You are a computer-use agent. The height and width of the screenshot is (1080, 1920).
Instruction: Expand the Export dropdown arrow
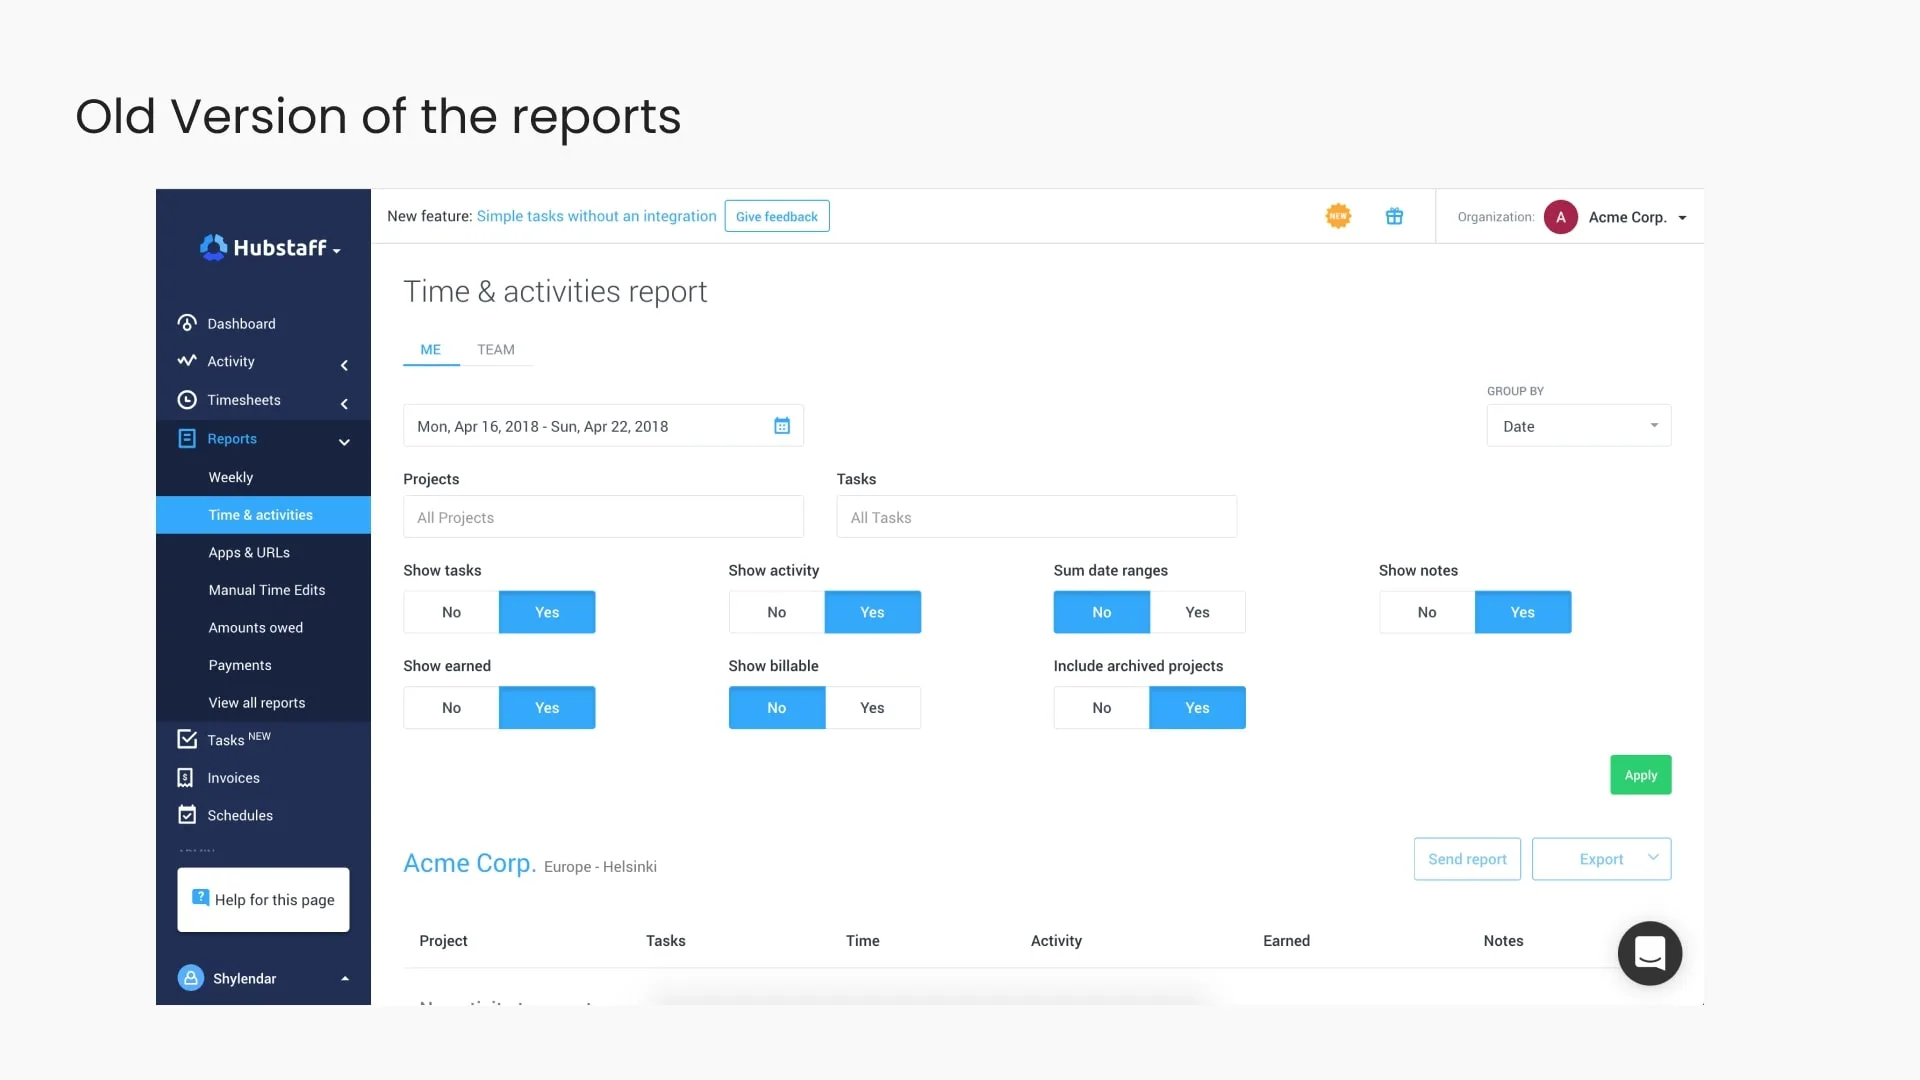pos(1653,858)
